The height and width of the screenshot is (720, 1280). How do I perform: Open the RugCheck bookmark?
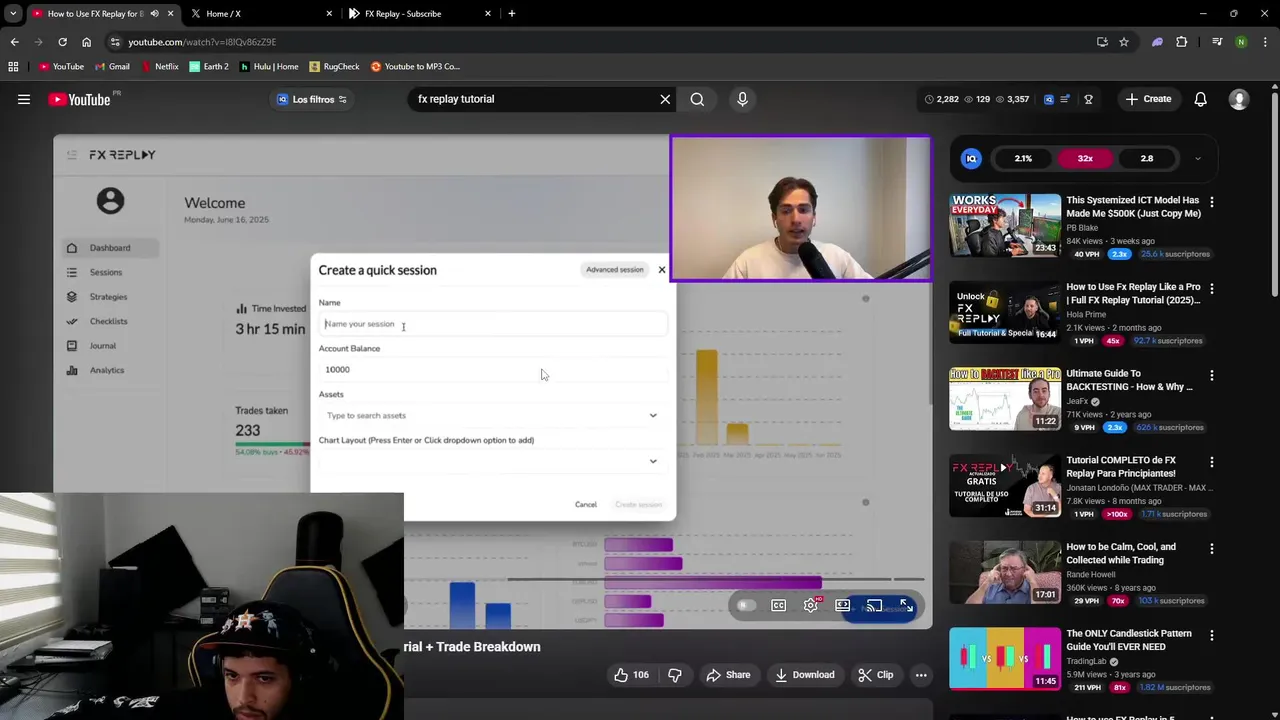(334, 66)
